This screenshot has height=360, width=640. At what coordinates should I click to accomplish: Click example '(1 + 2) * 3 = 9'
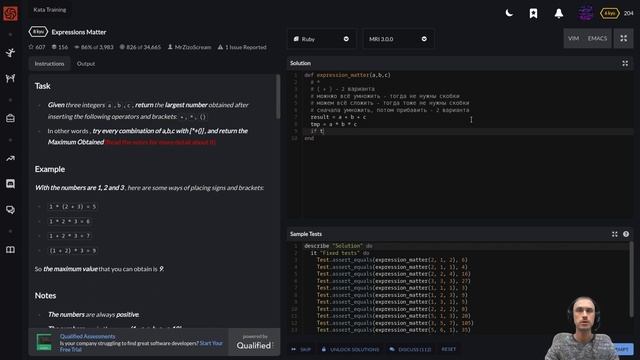pyautogui.click(x=73, y=251)
